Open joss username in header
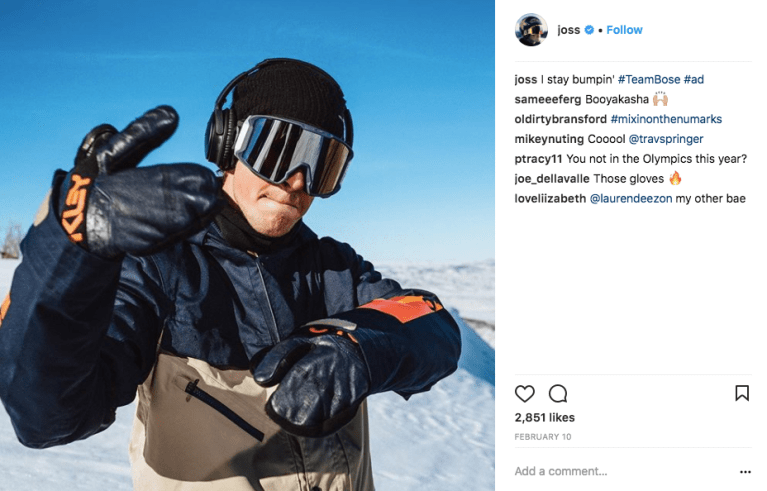Screen dimensions: 767x491 coord(568,30)
